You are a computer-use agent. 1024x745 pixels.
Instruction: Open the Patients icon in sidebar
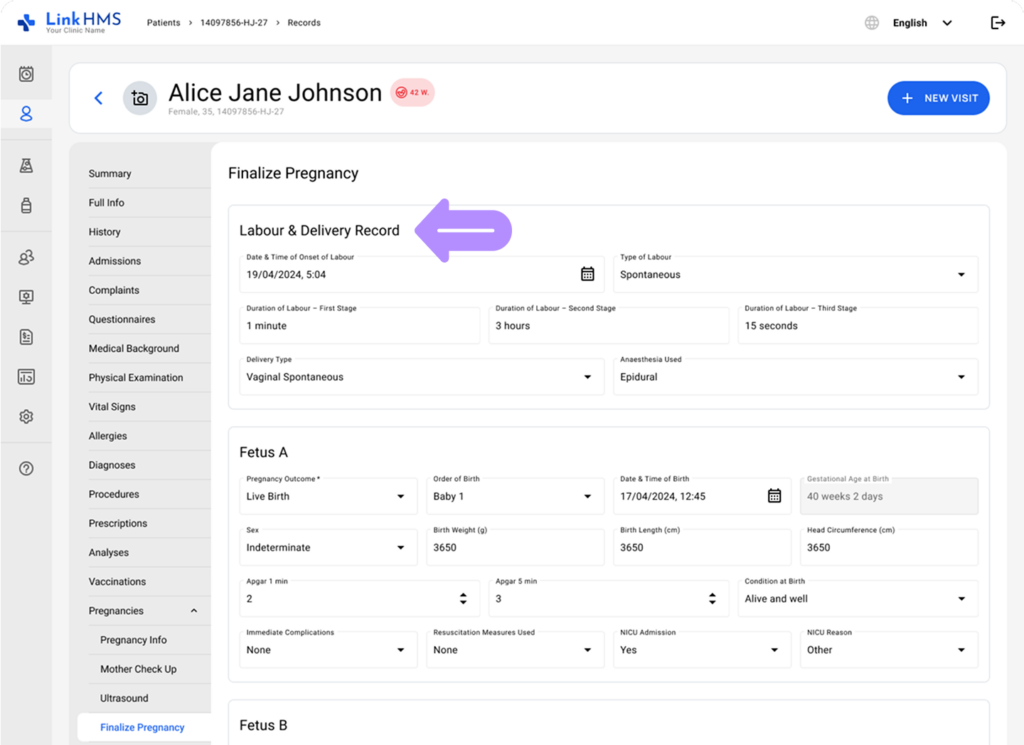[x=26, y=114]
